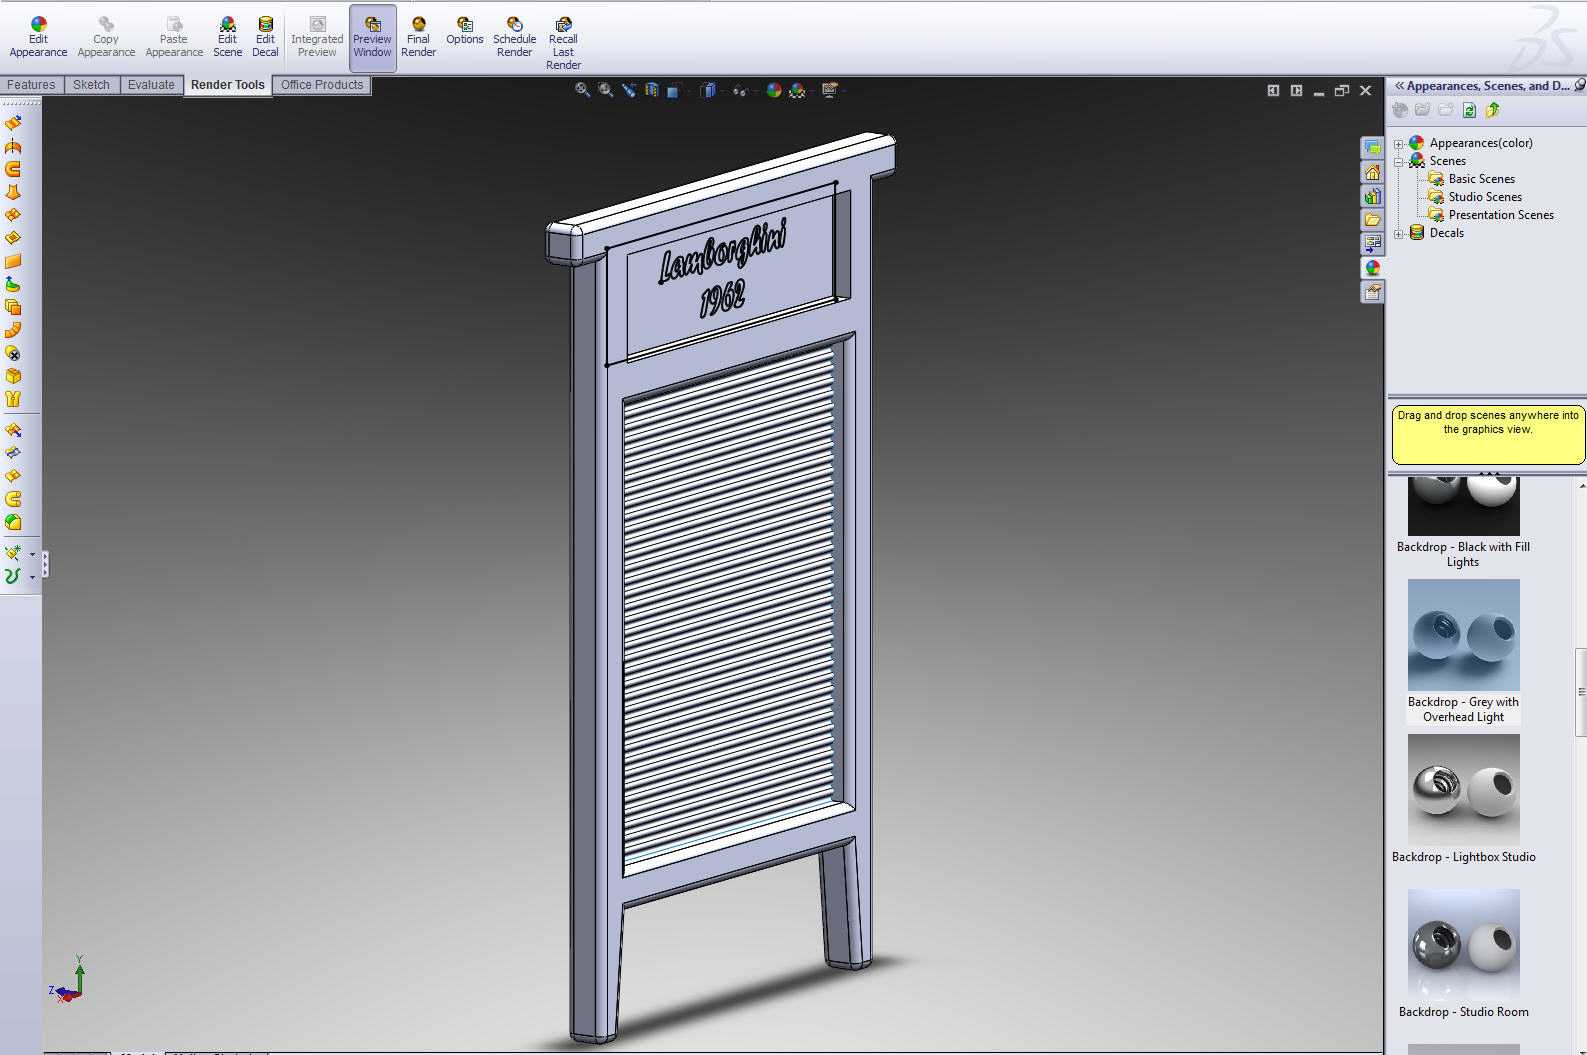Image resolution: width=1587 pixels, height=1055 pixels.
Task: Select the Render Tools tab
Action: click(228, 85)
